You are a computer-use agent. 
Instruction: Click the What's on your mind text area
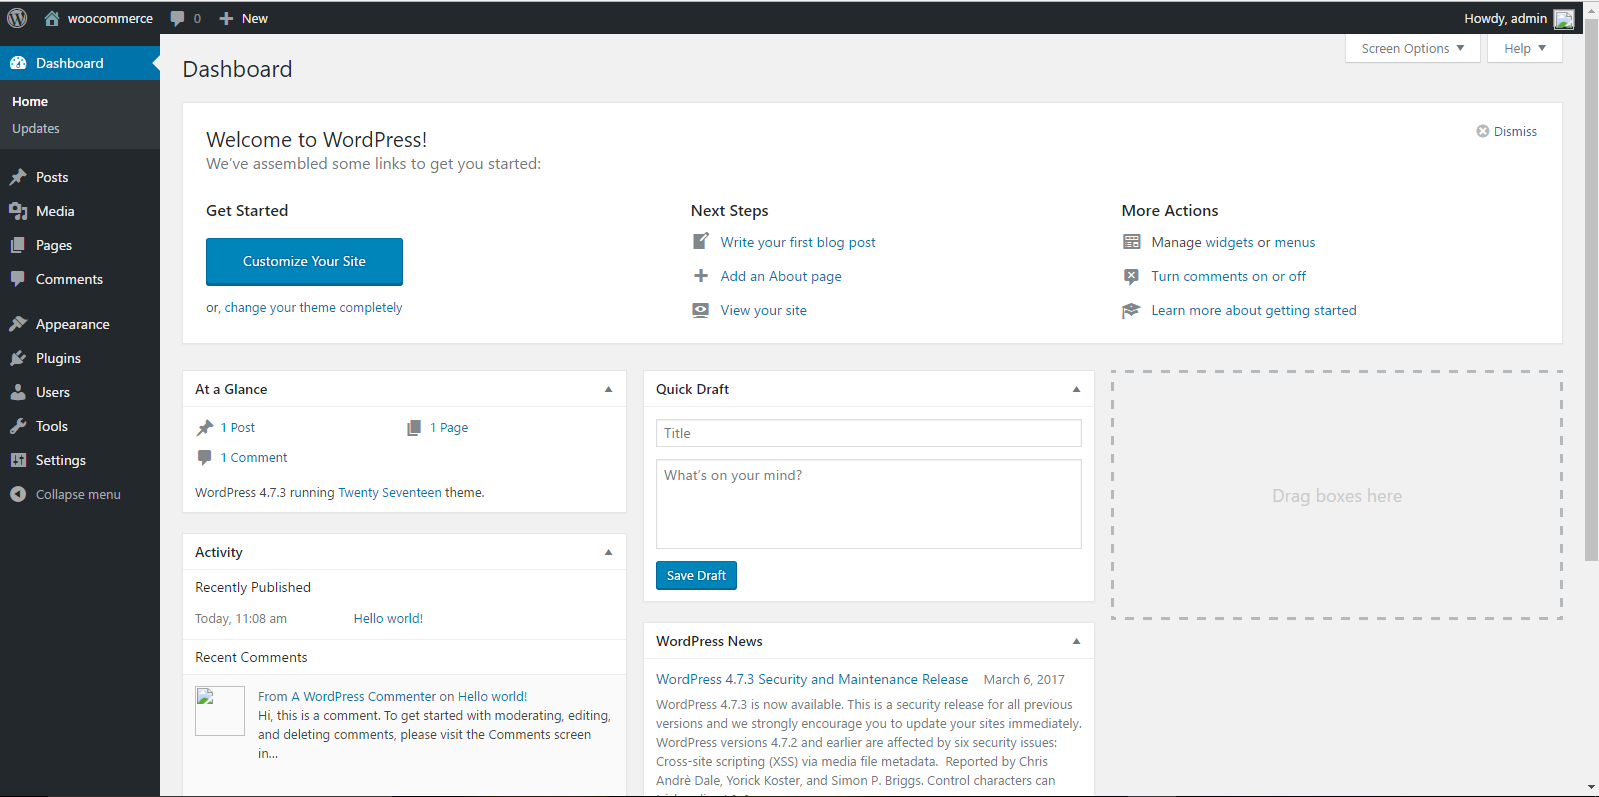(x=869, y=504)
